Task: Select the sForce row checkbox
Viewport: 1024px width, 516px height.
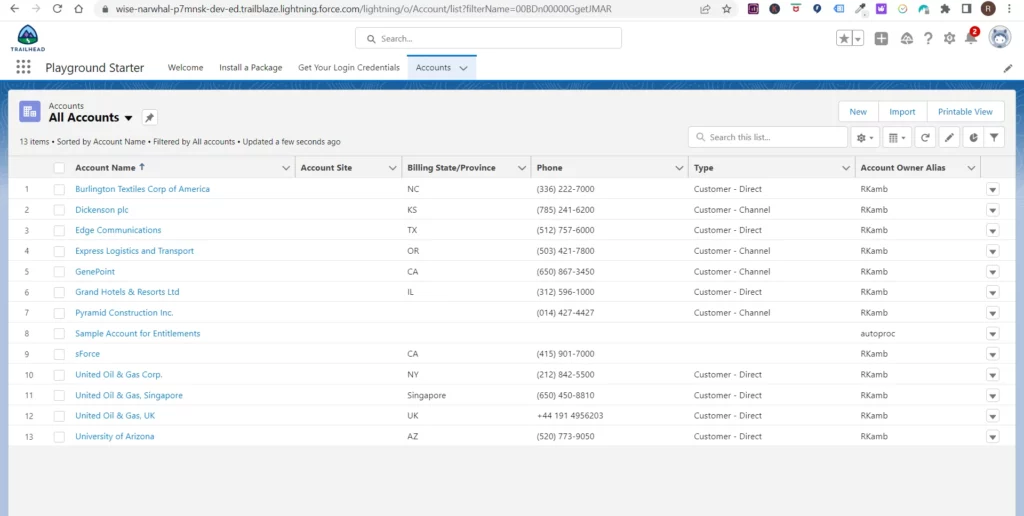Action: [x=59, y=354]
